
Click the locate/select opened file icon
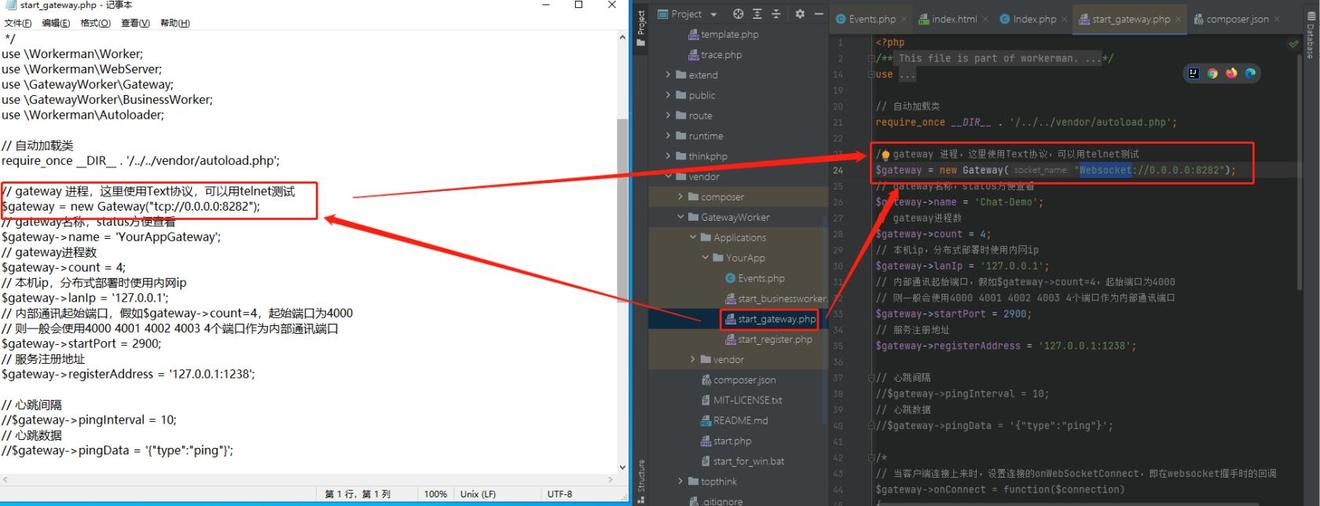click(738, 14)
